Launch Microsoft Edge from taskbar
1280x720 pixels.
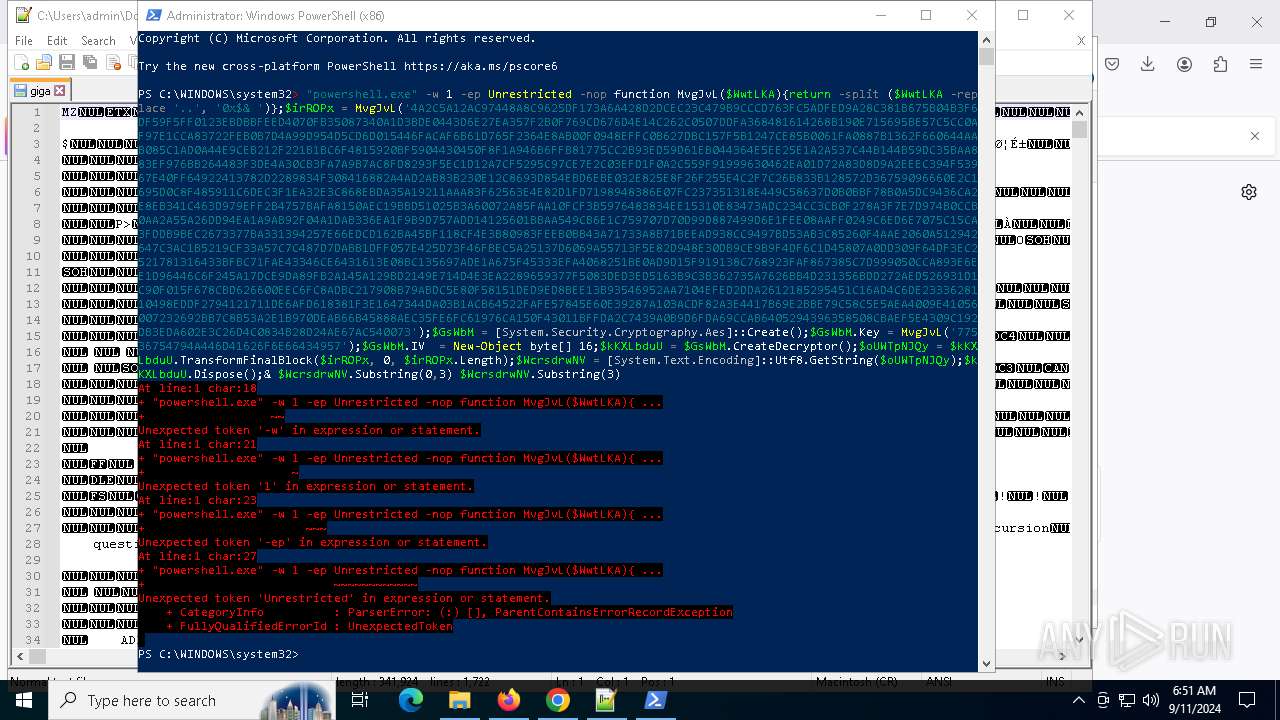point(411,700)
